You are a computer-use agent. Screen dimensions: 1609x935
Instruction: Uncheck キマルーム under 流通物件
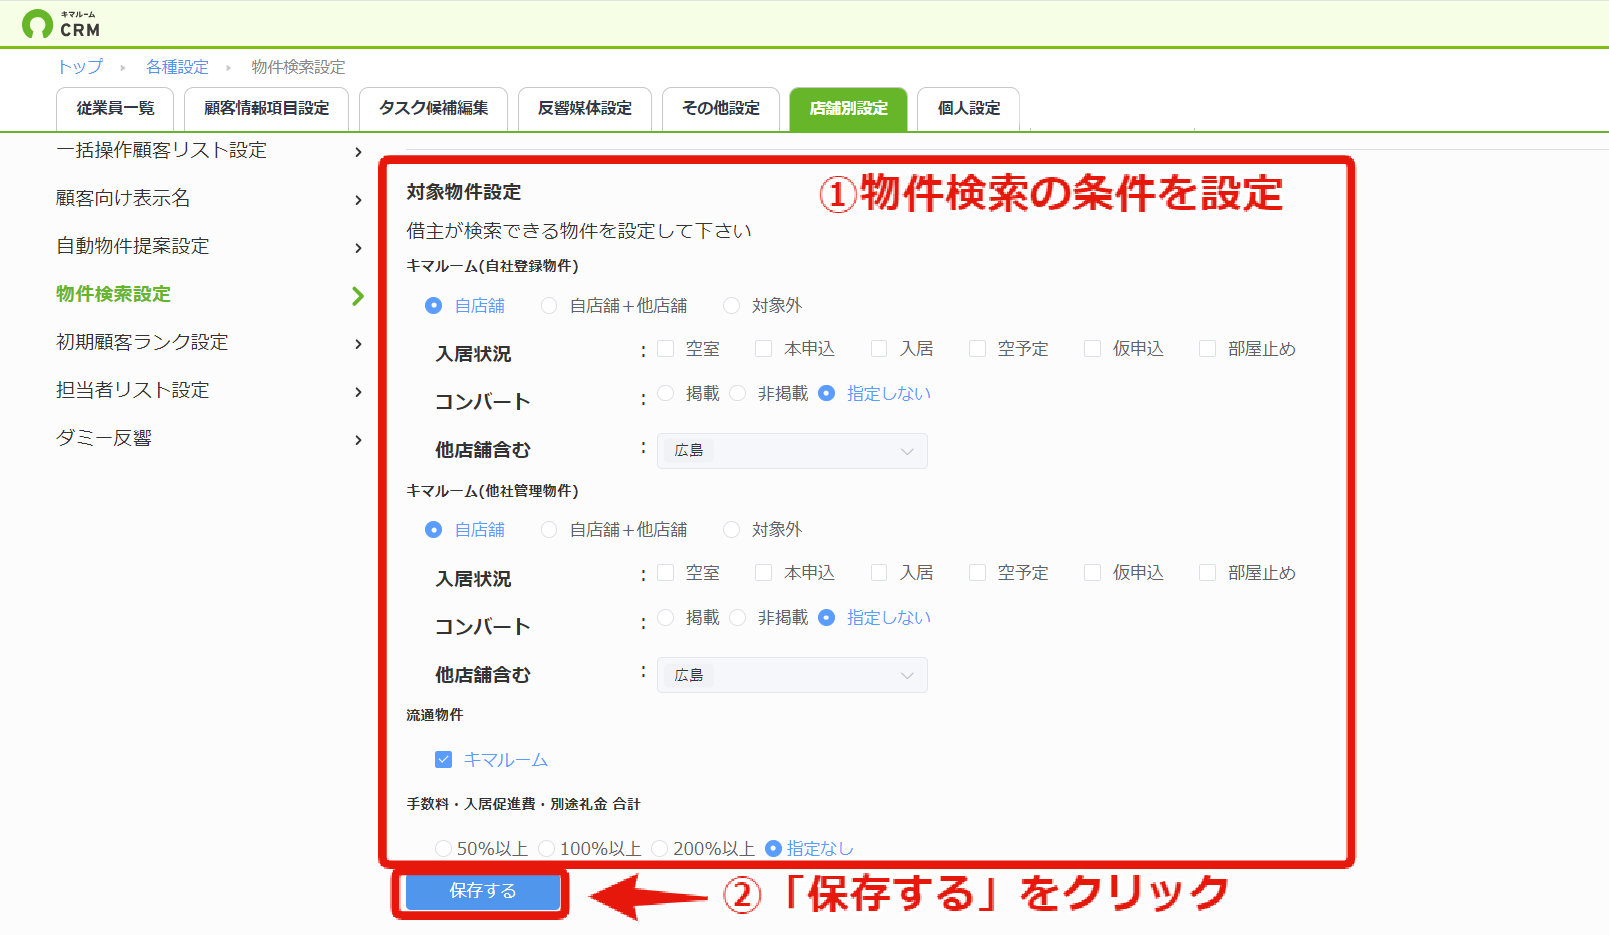point(444,760)
